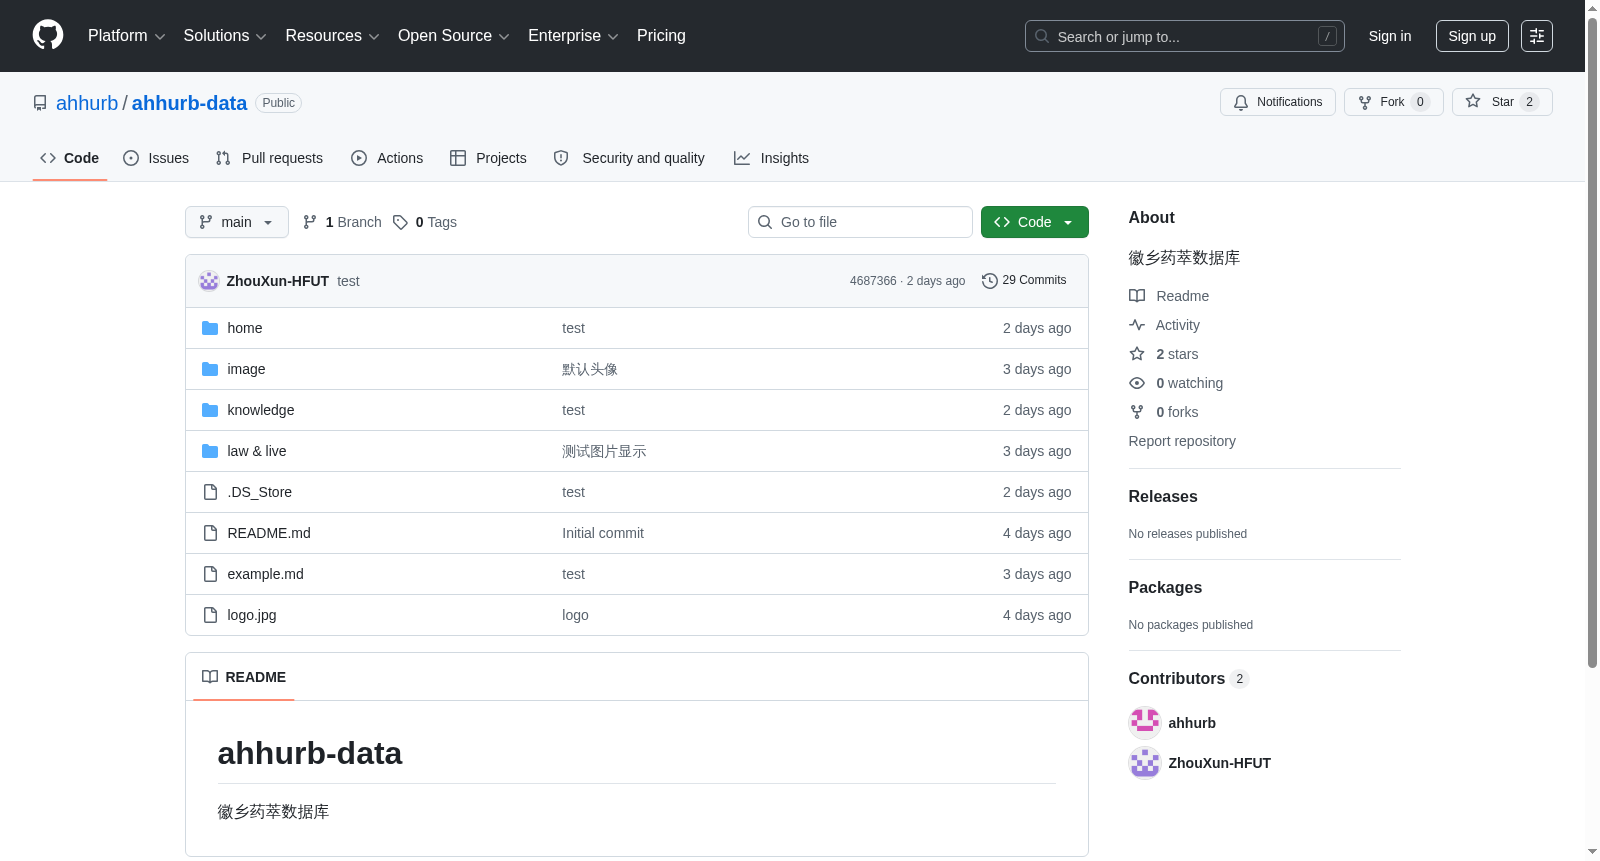
Task: Expand the Platform menu
Action: tap(127, 36)
